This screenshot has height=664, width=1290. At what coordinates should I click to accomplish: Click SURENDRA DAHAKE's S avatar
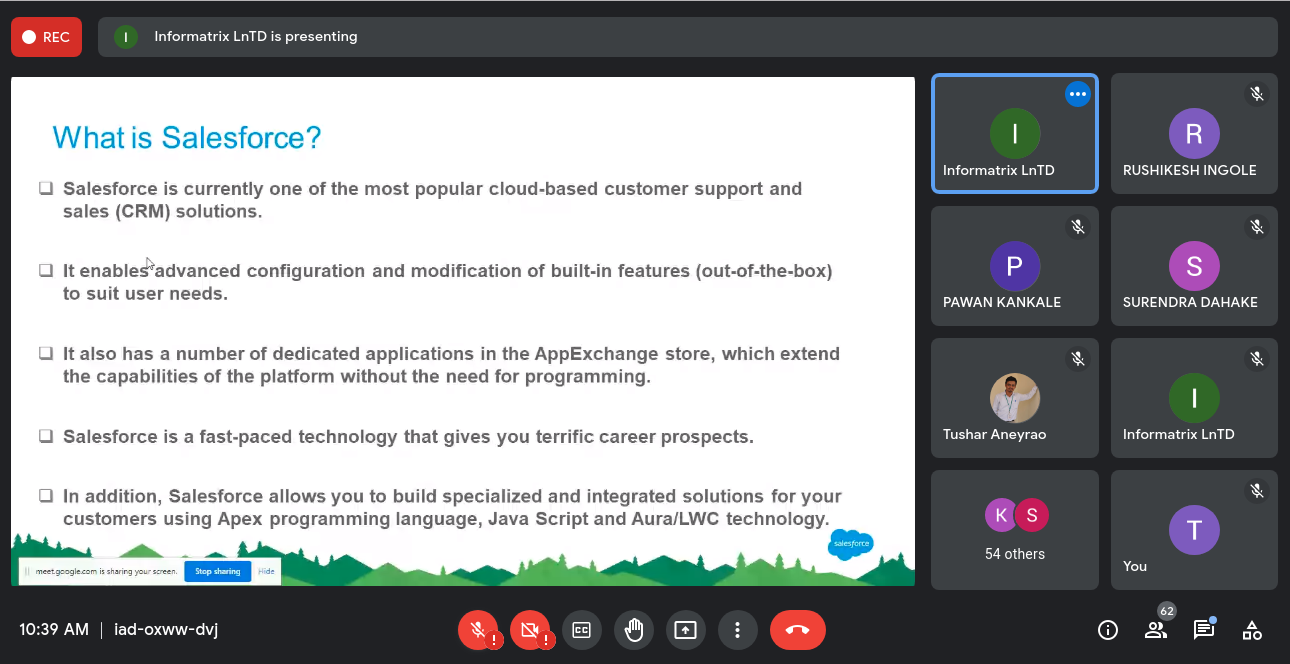[x=1194, y=266]
